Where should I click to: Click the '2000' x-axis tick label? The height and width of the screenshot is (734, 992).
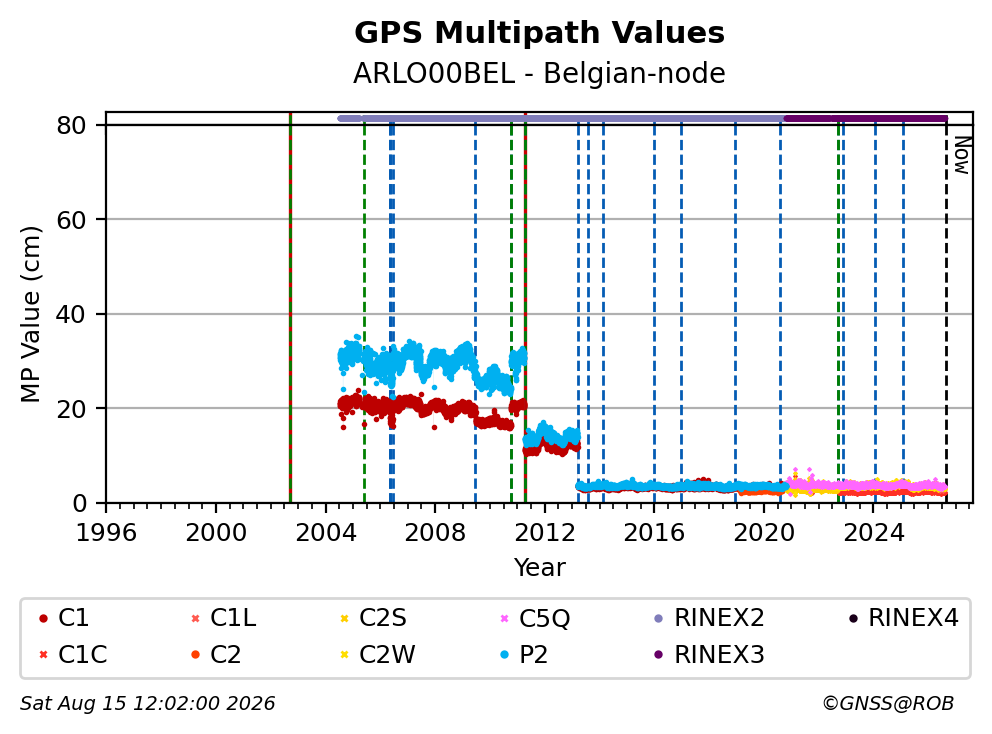(216, 533)
